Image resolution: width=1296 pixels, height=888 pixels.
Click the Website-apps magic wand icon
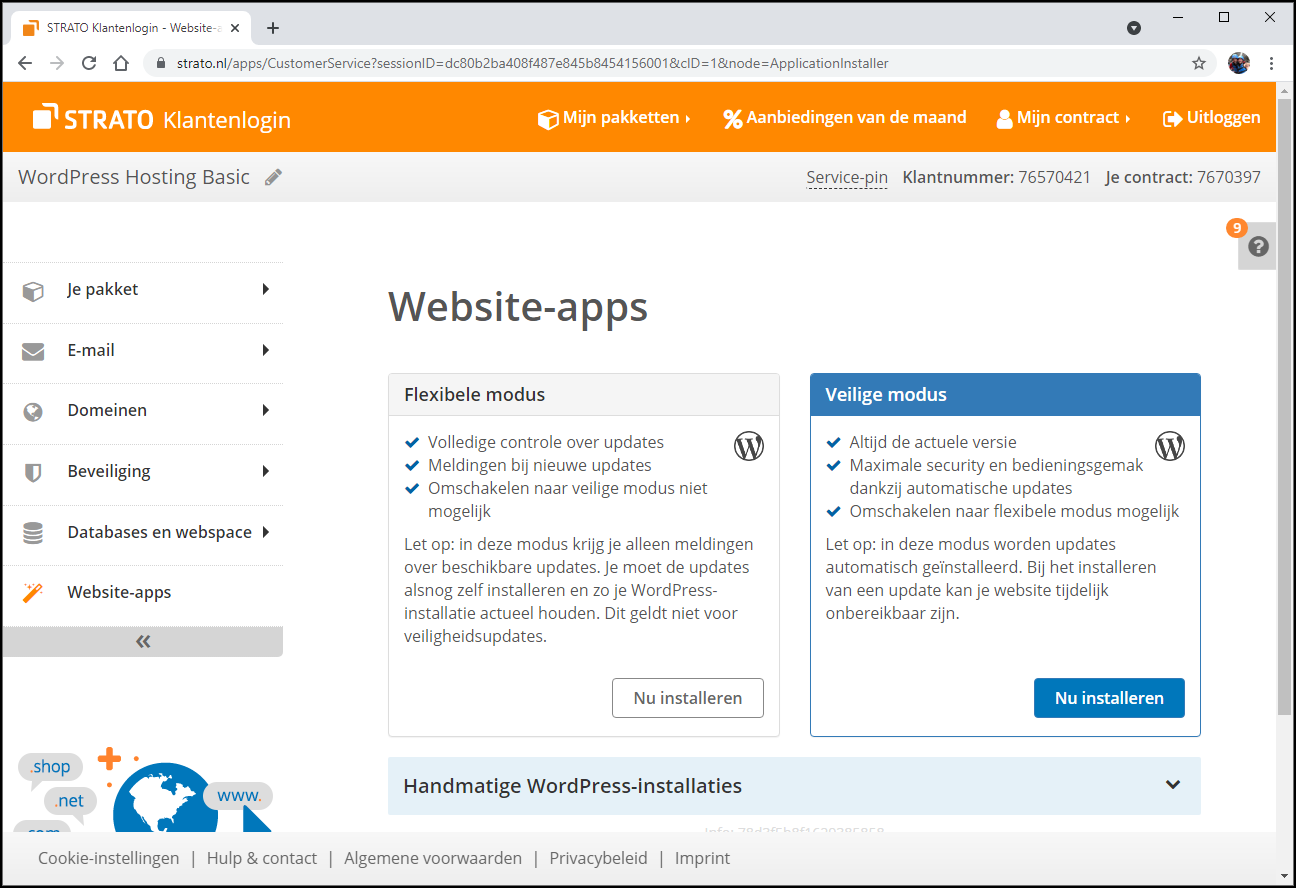33,592
